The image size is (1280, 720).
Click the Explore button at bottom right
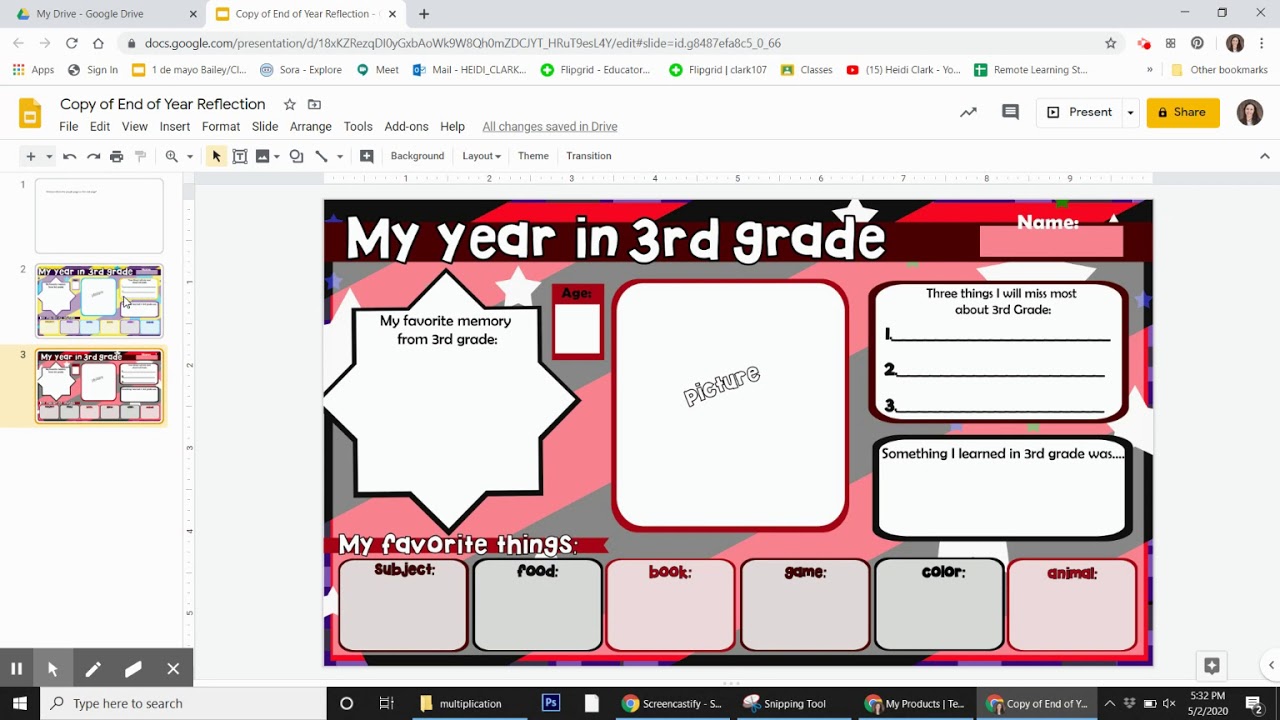(x=1211, y=665)
